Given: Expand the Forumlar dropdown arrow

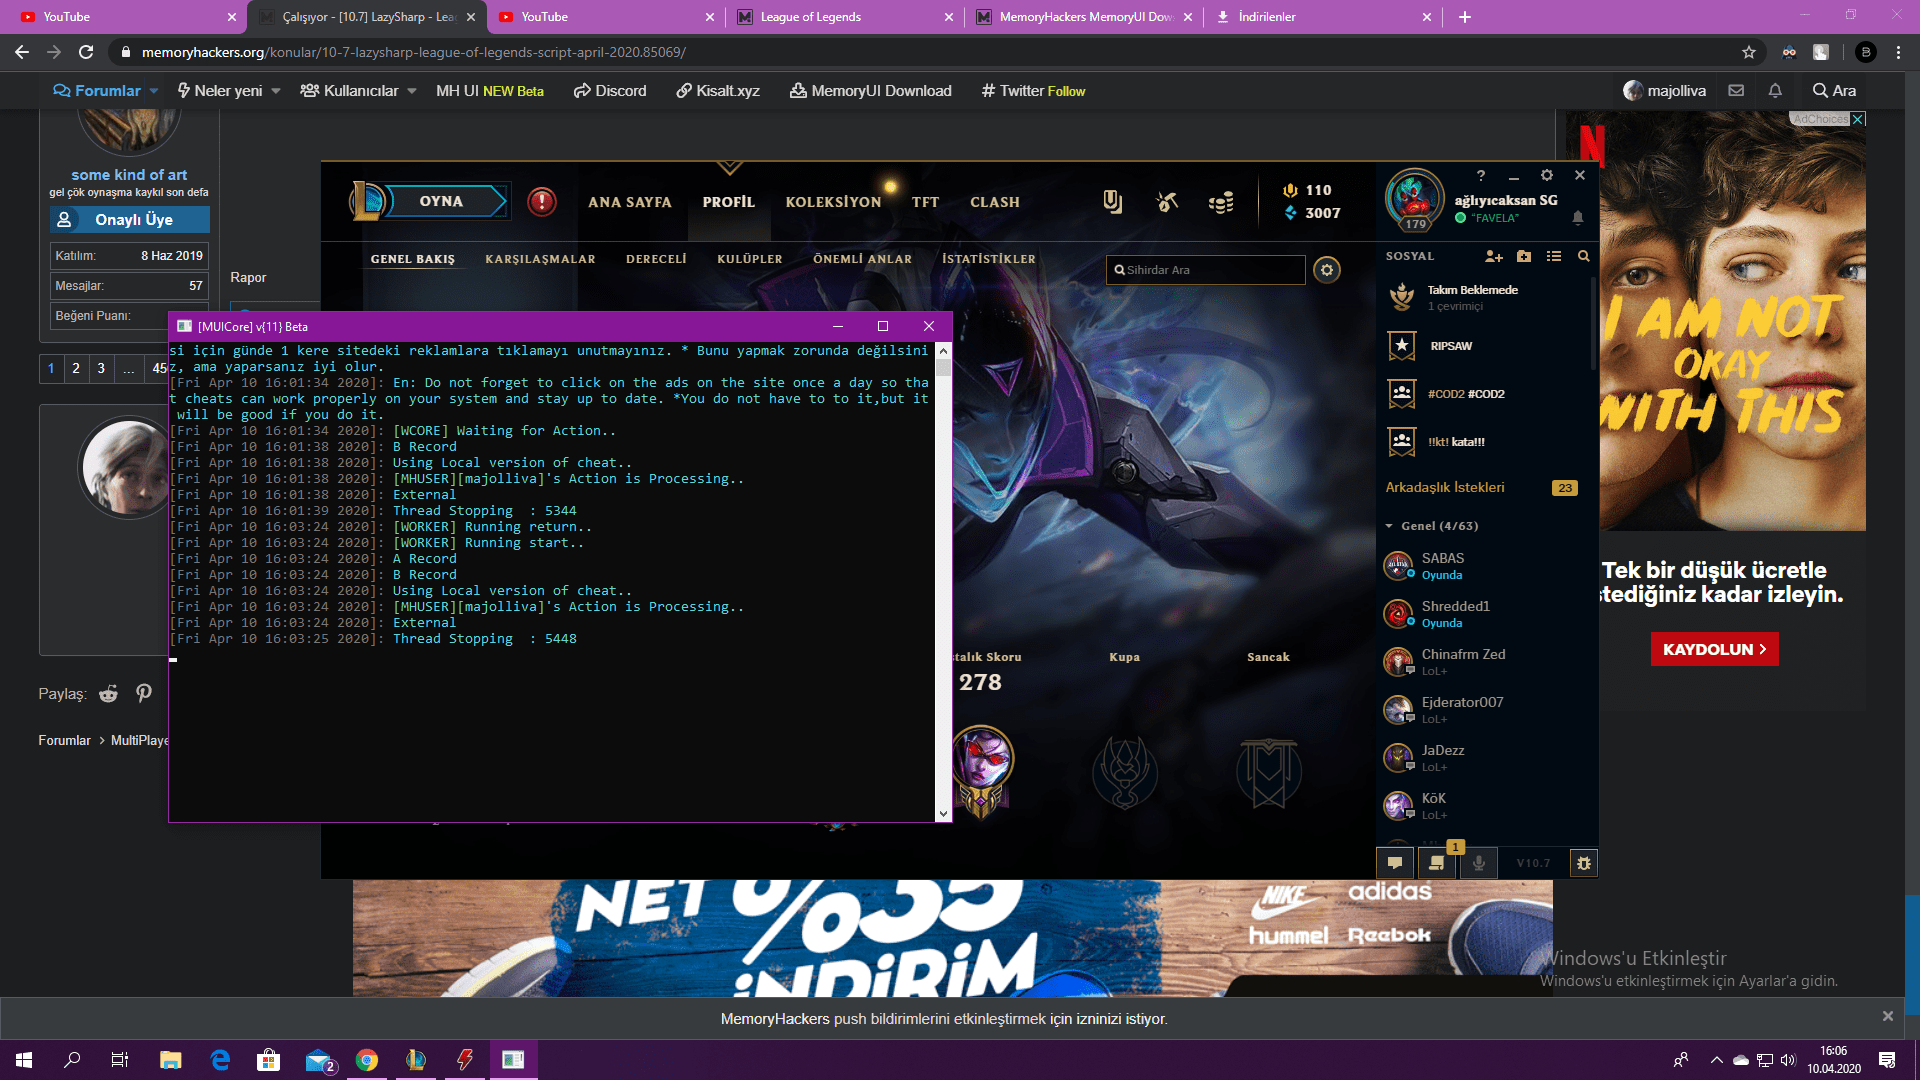Looking at the screenshot, I should coord(154,91).
